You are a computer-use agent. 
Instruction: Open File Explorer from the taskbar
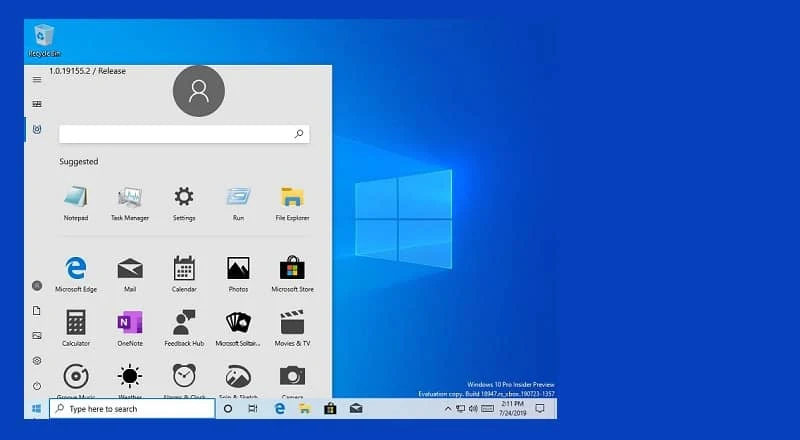click(305, 408)
